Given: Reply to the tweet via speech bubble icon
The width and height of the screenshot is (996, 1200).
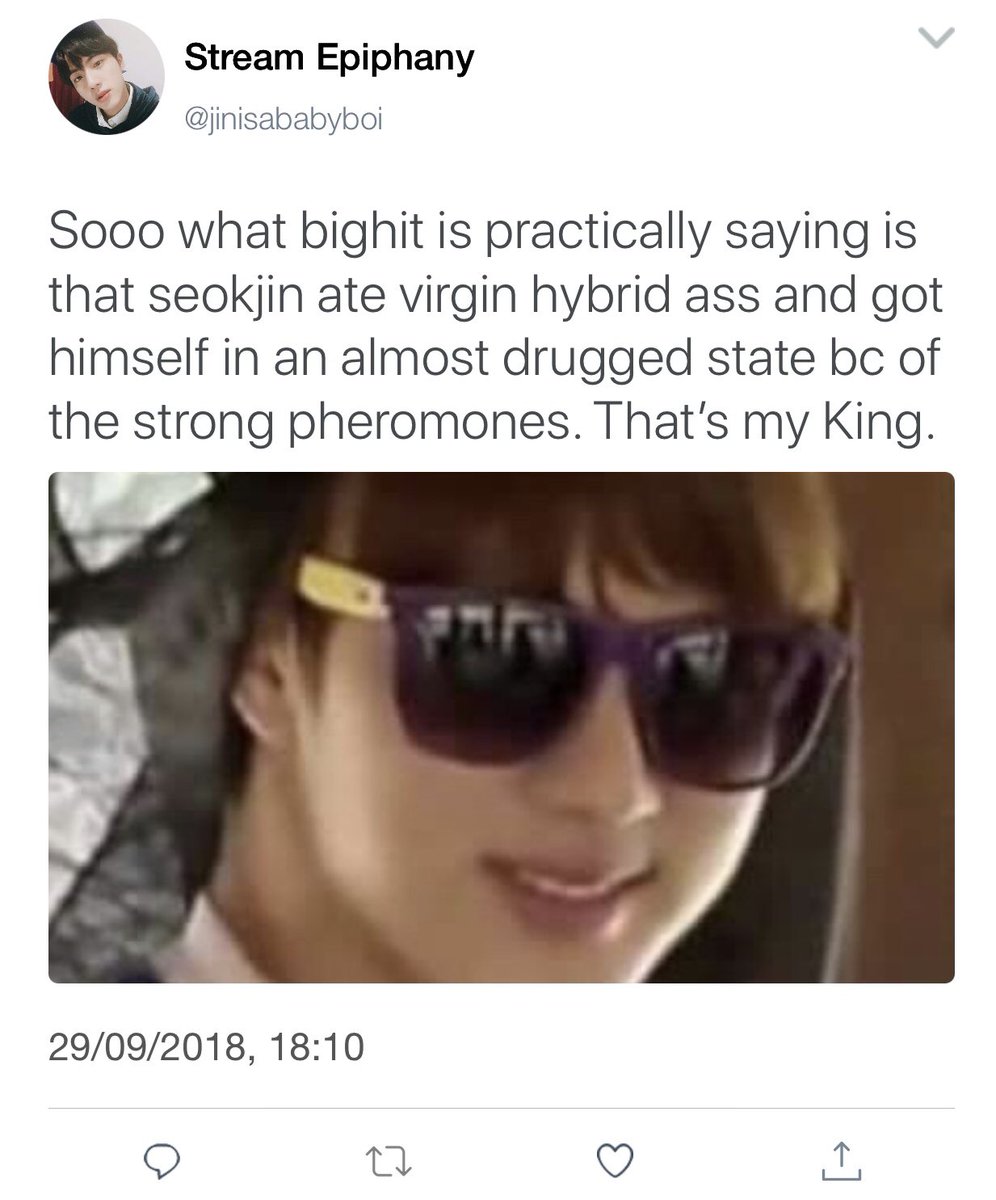Looking at the screenshot, I should coord(163,1160).
